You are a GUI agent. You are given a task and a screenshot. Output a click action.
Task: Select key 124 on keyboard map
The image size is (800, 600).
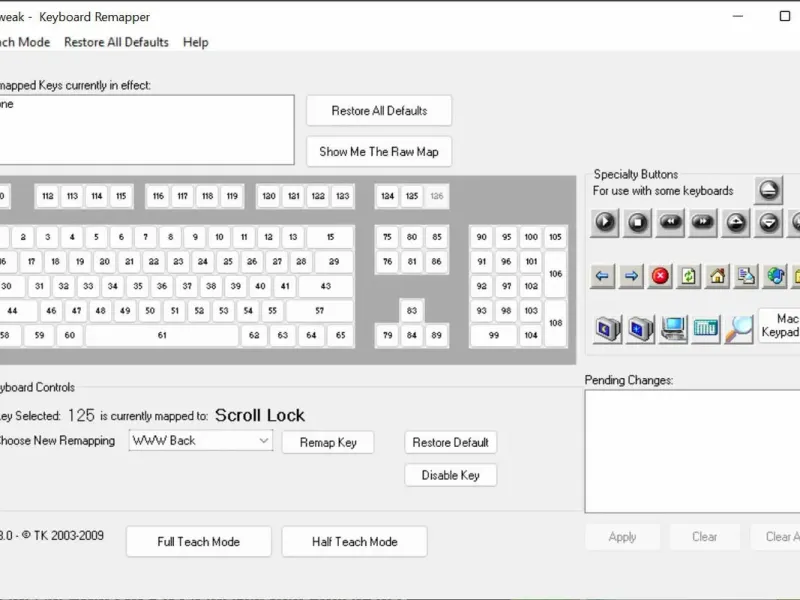pyautogui.click(x=387, y=196)
